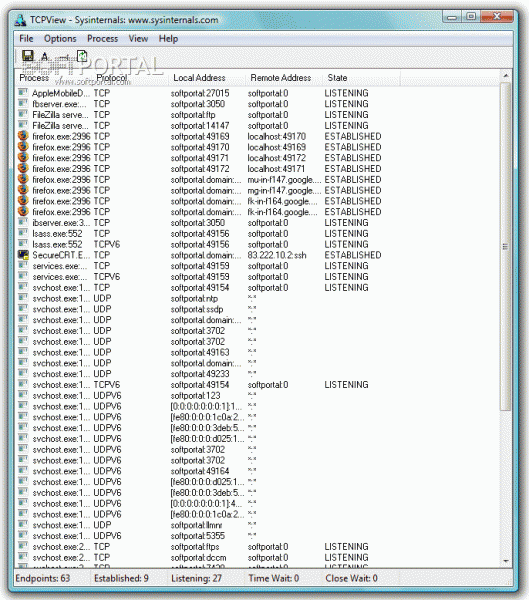Select local address softportal:14147
The image size is (529, 600).
pos(200,126)
